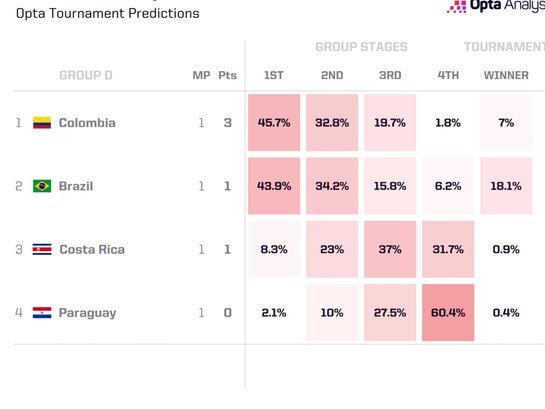Click the MP column header
The image size is (545, 409).
(x=201, y=75)
